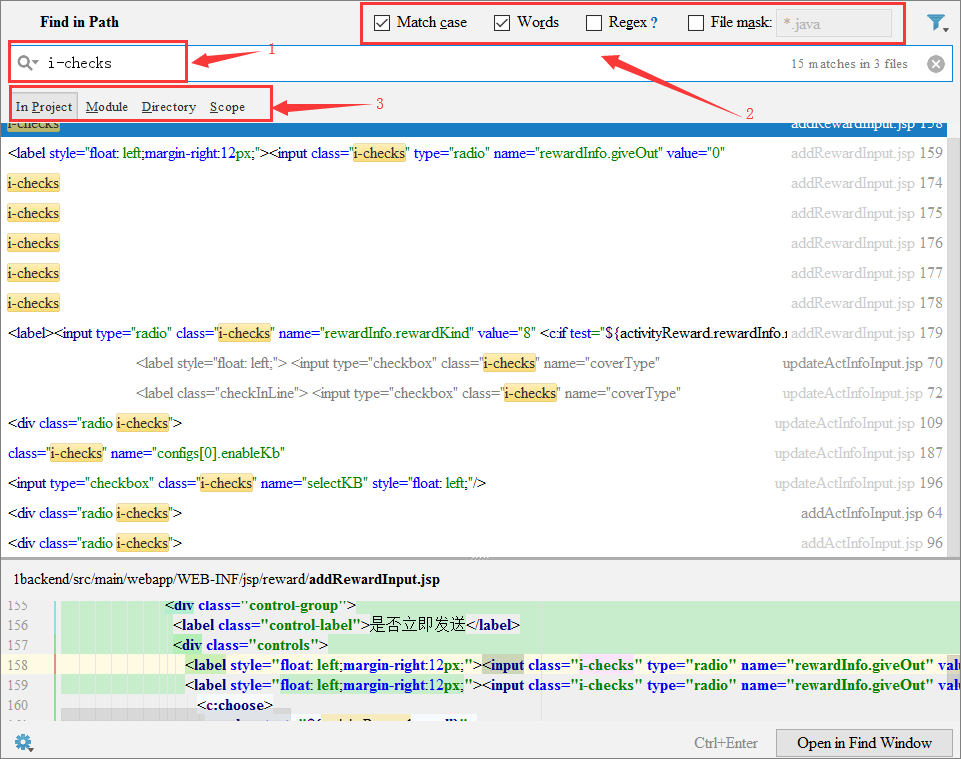This screenshot has width=961, height=759.
Task: Select result addRewardInput.jsp line 179
Action: [474, 333]
